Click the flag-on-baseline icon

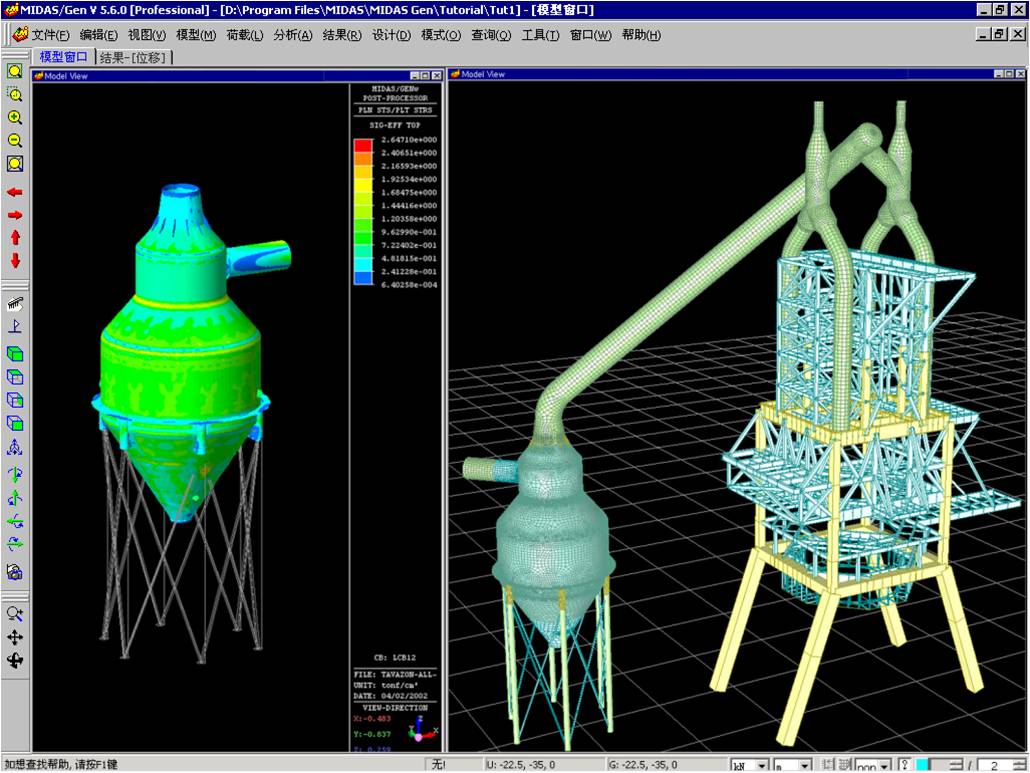click(x=14, y=326)
